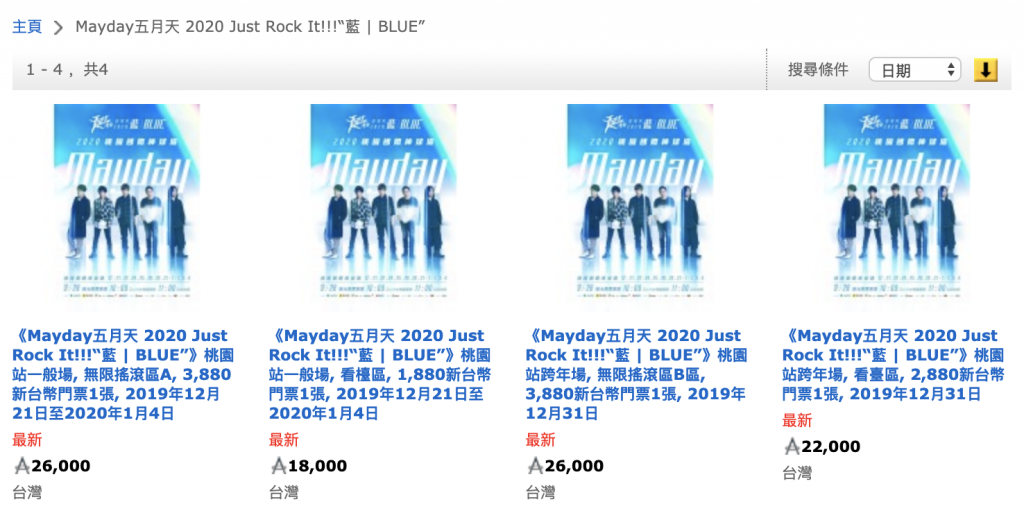Click the 1 - 4, 共4 results count

click(x=67, y=70)
